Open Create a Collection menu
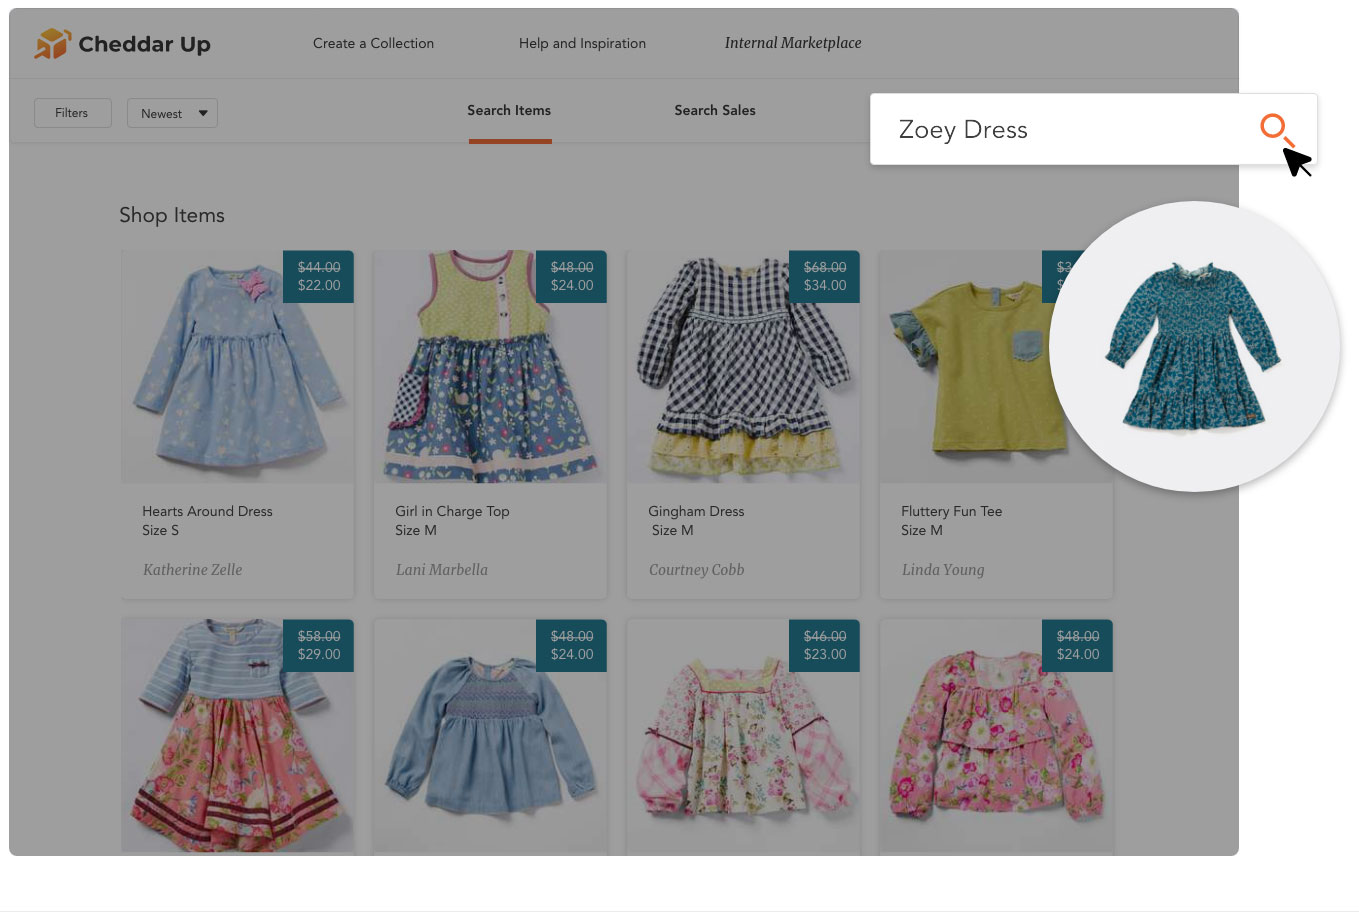1359x912 pixels. (373, 44)
